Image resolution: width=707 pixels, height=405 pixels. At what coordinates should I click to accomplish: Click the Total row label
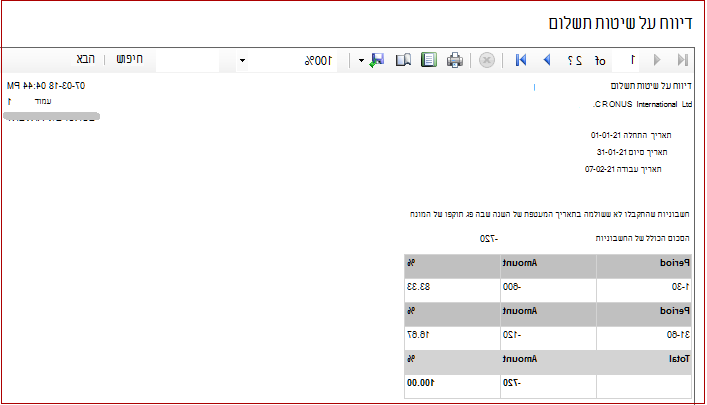[x=679, y=359]
